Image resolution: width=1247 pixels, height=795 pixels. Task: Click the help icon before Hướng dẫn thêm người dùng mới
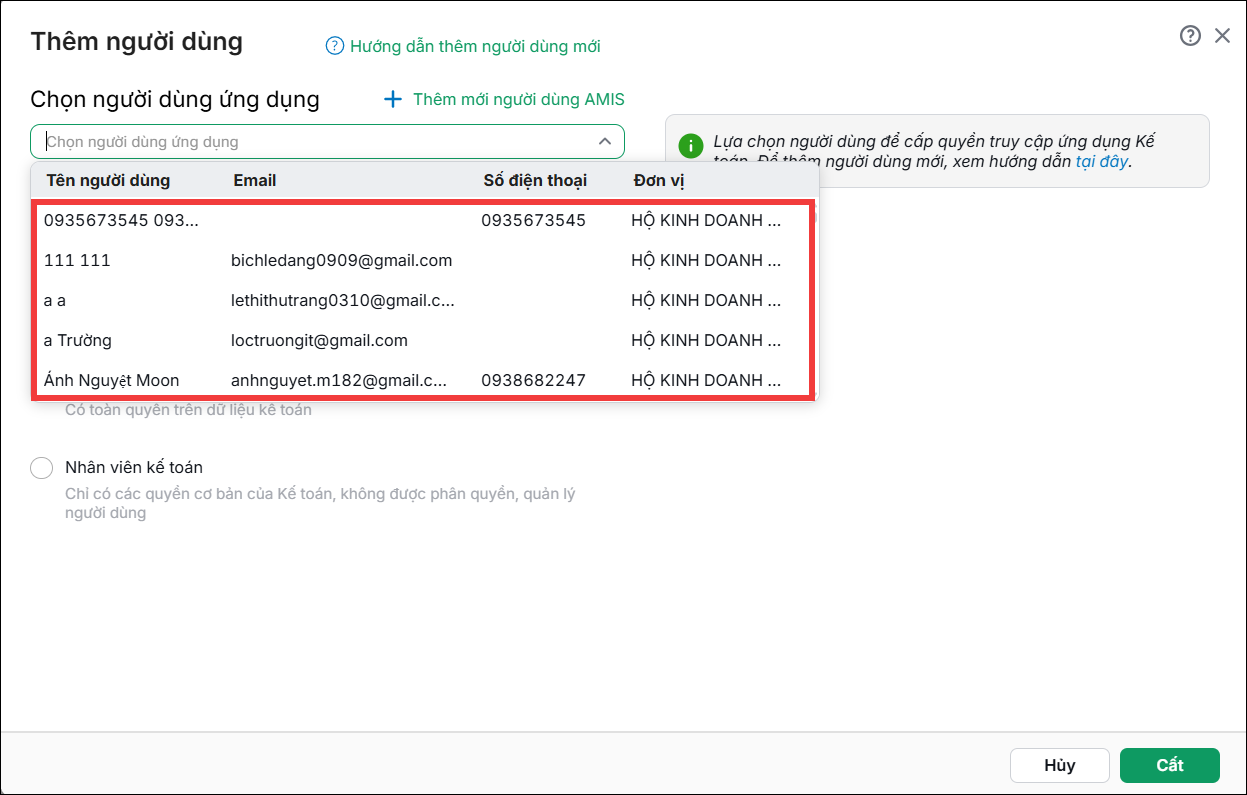pos(335,46)
